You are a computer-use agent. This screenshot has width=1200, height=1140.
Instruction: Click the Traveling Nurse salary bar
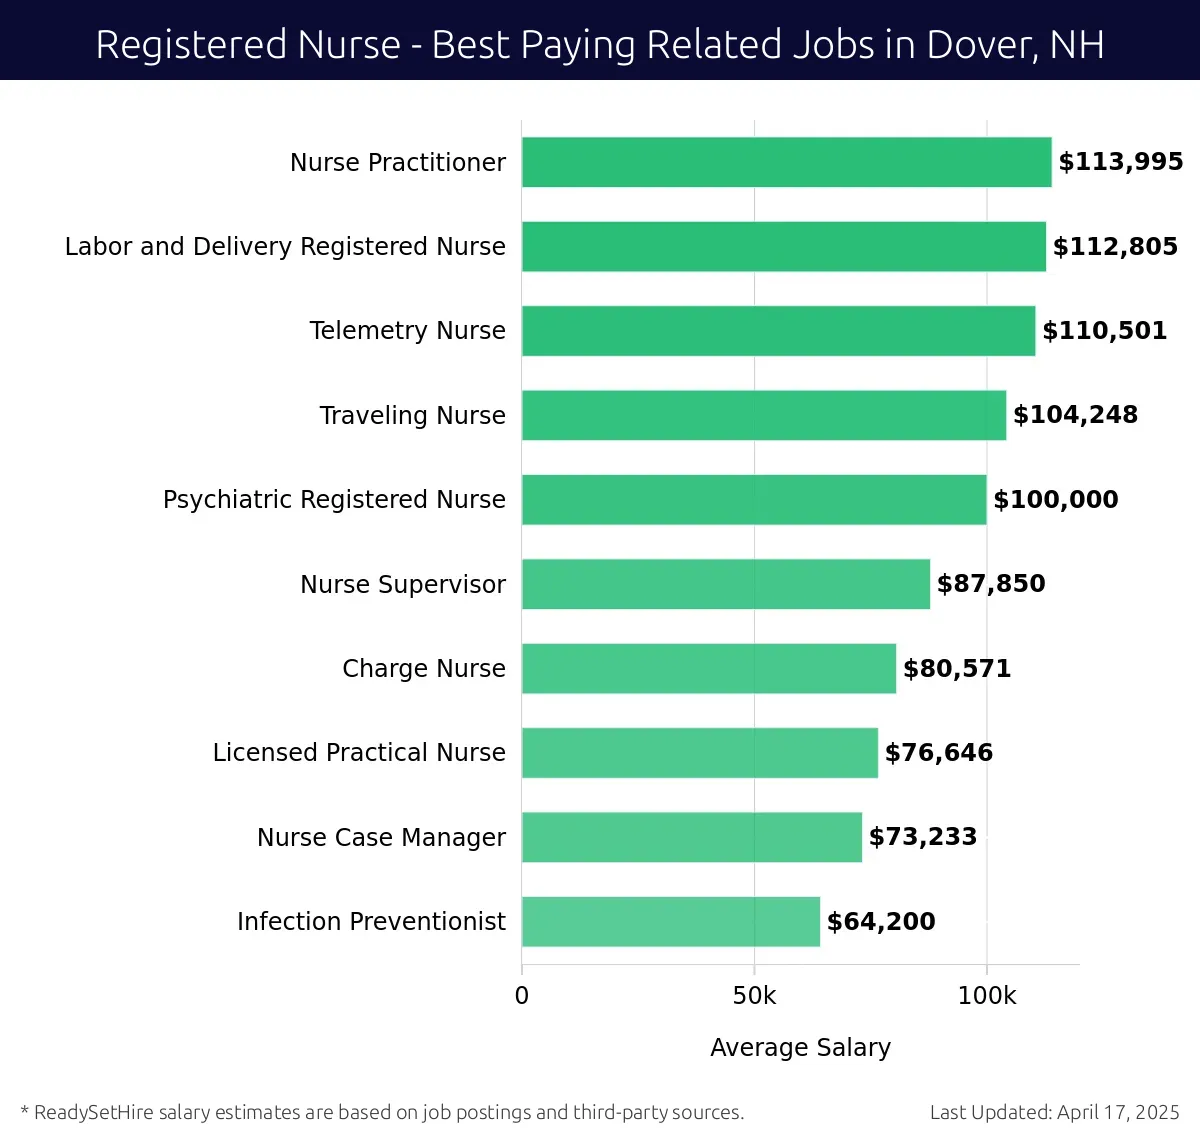click(x=764, y=415)
